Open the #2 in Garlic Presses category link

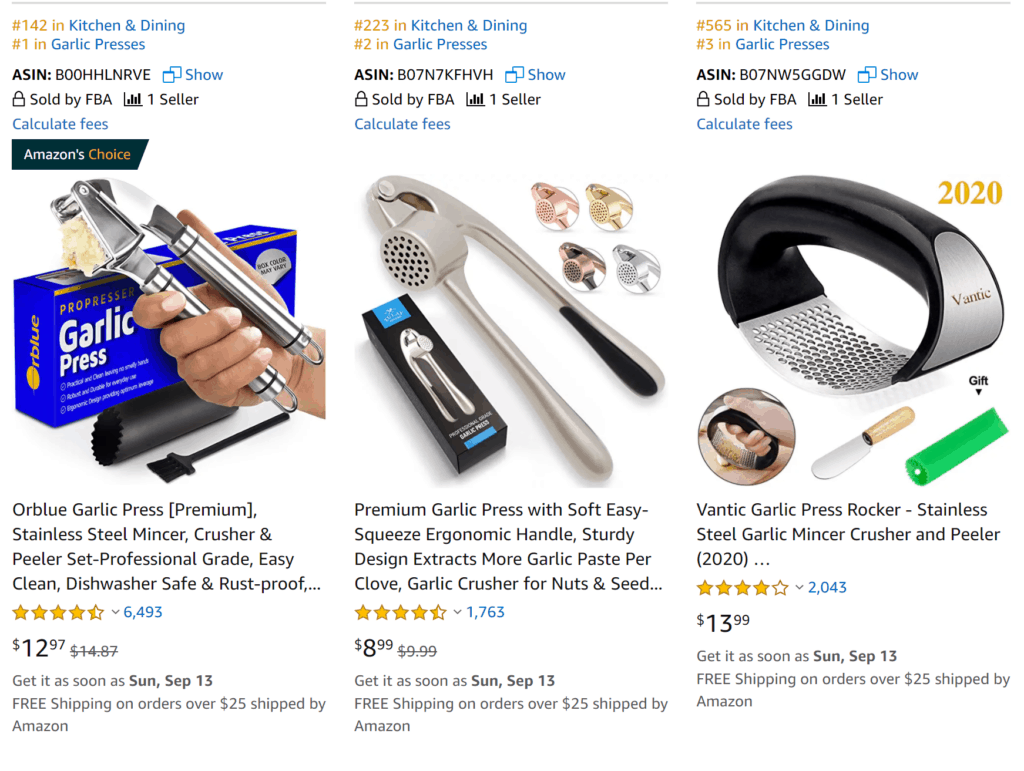pyautogui.click(x=421, y=44)
